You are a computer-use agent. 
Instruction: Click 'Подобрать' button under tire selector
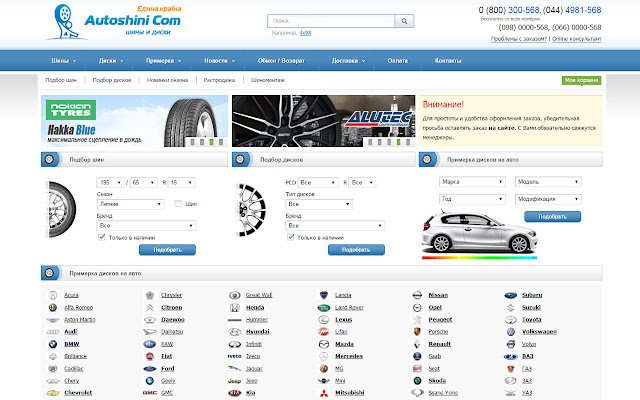point(167,250)
